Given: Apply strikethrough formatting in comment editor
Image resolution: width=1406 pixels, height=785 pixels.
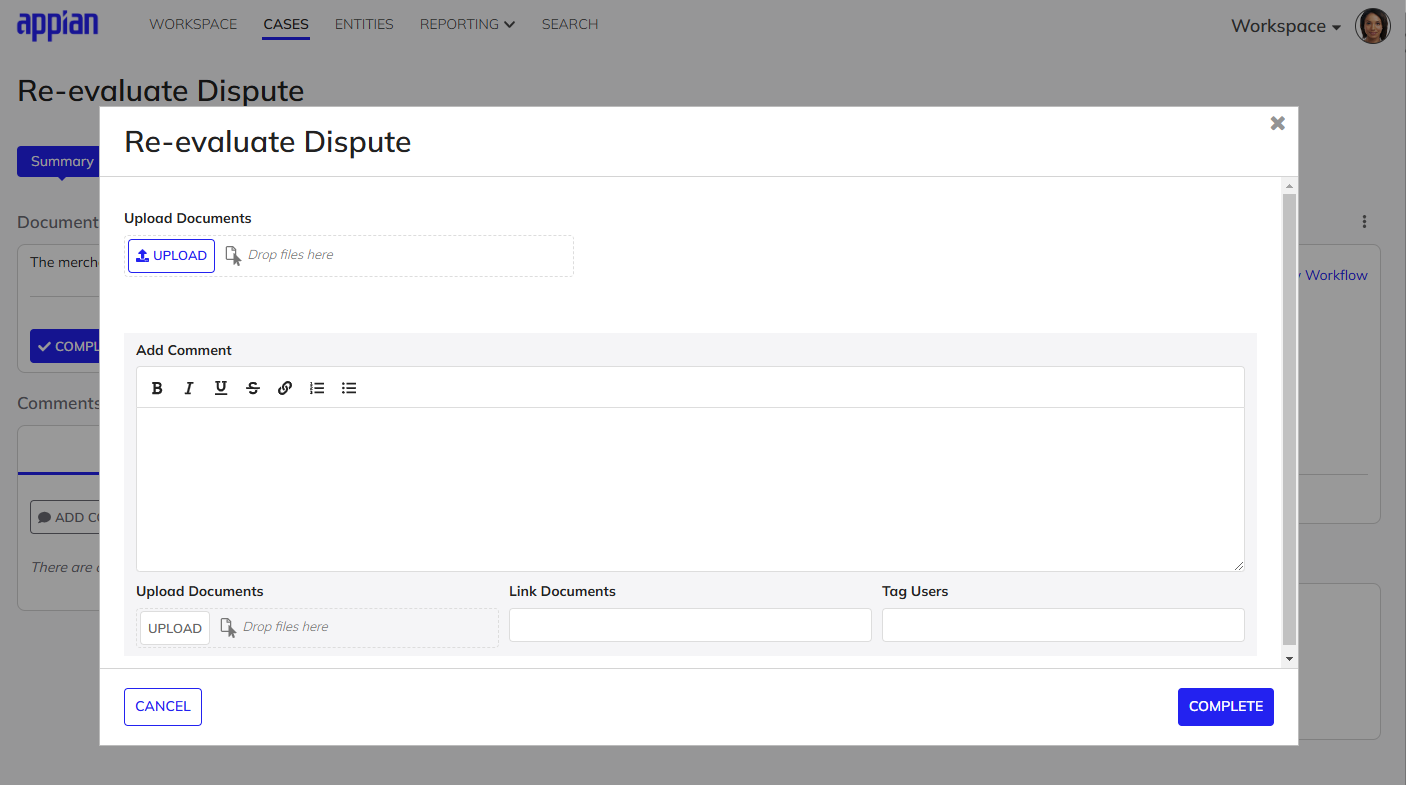Looking at the screenshot, I should pyautogui.click(x=253, y=388).
